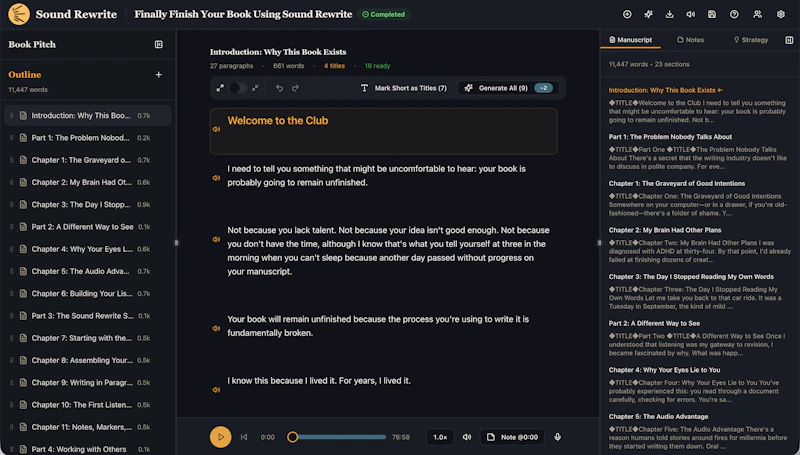Open Chapter 1: The Graveyard section in manuscript panel

point(677,184)
